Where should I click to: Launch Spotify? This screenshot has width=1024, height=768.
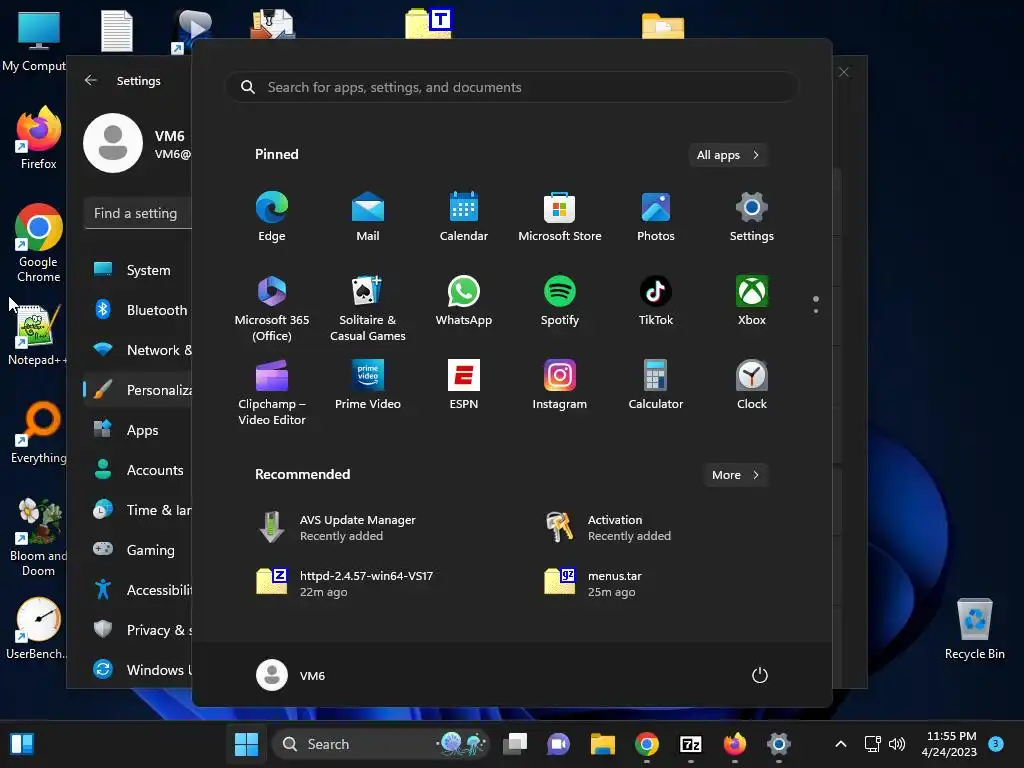coord(560,300)
